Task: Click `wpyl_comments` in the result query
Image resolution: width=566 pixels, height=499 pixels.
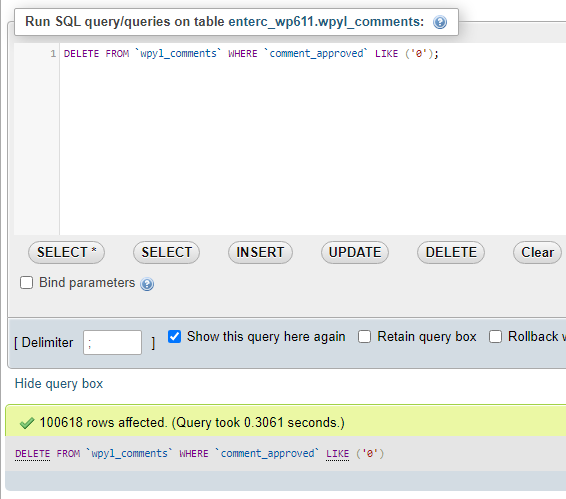Action: [x=129, y=453]
